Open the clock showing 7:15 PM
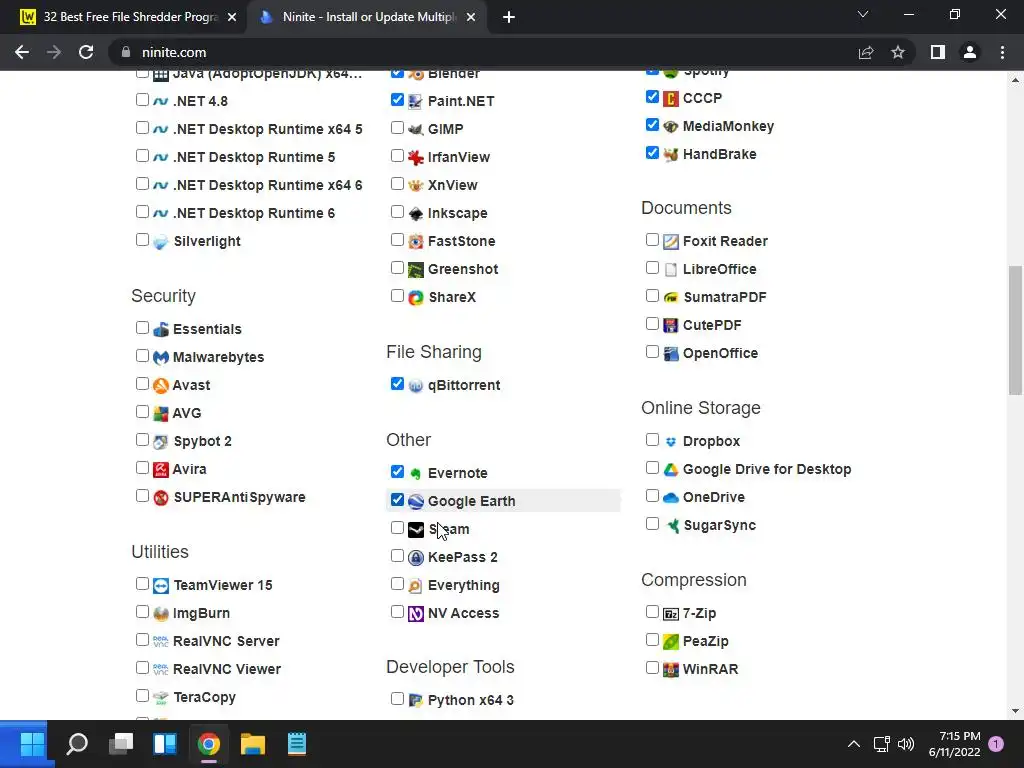 [x=955, y=744]
